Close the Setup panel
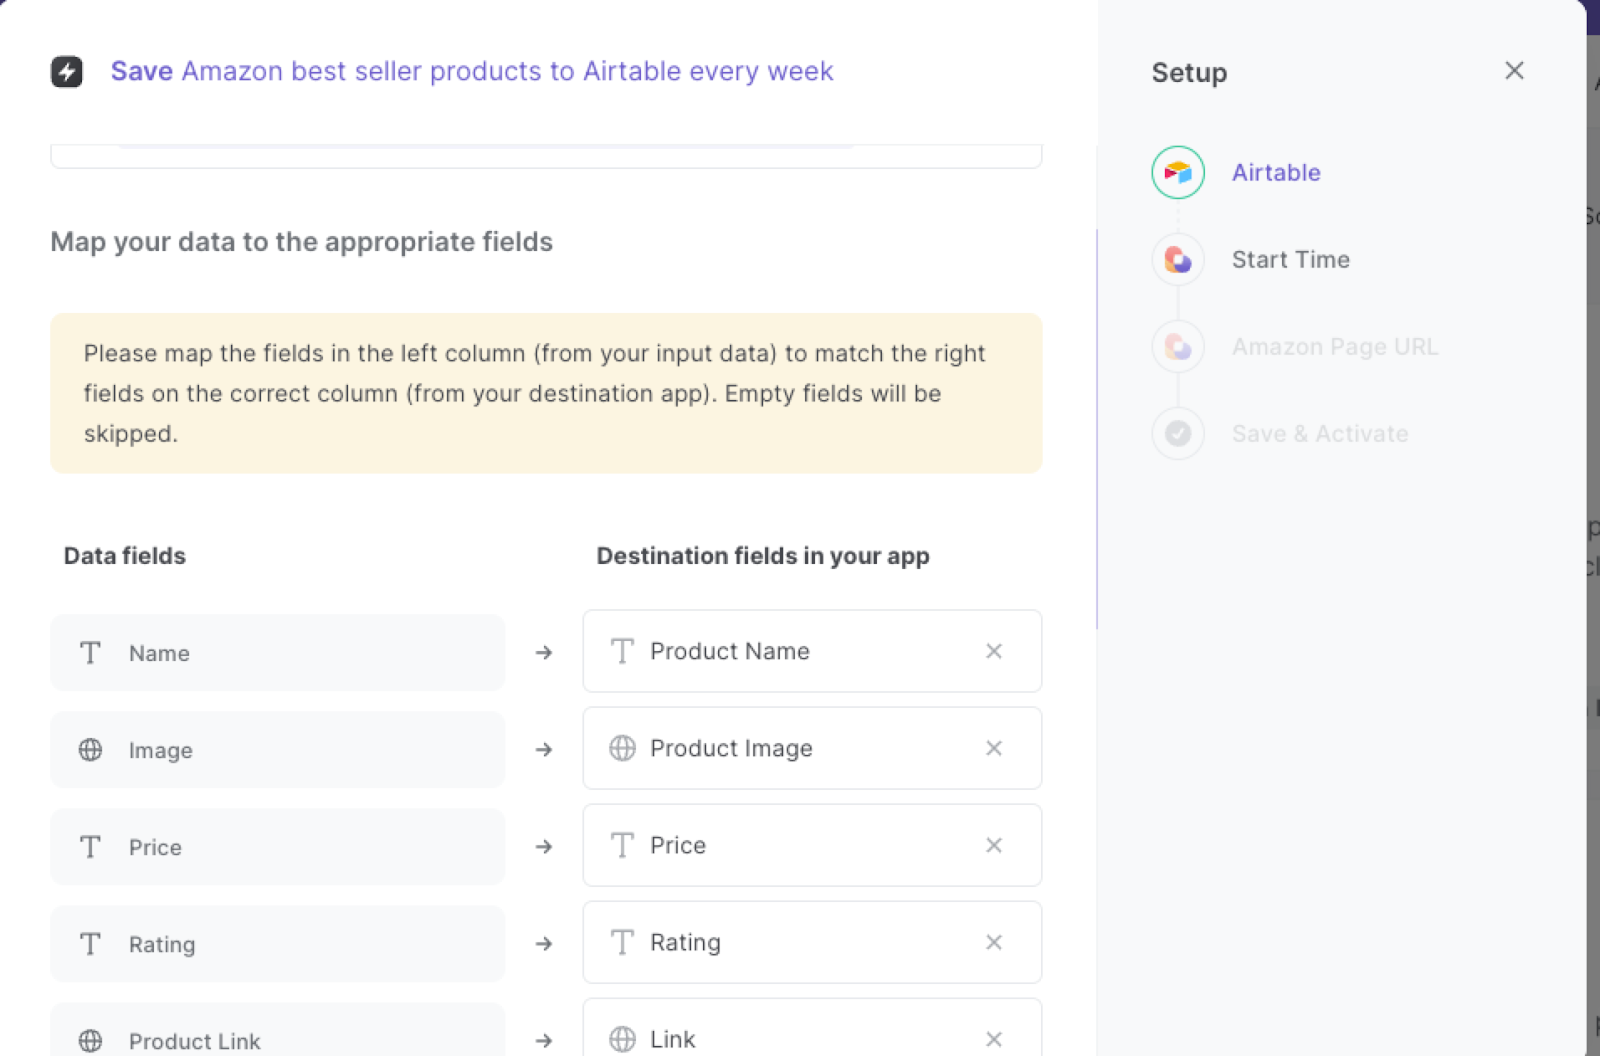 (1514, 70)
